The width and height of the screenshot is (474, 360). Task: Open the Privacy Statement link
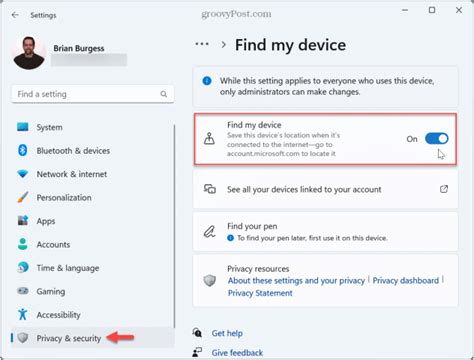pyautogui.click(x=260, y=293)
